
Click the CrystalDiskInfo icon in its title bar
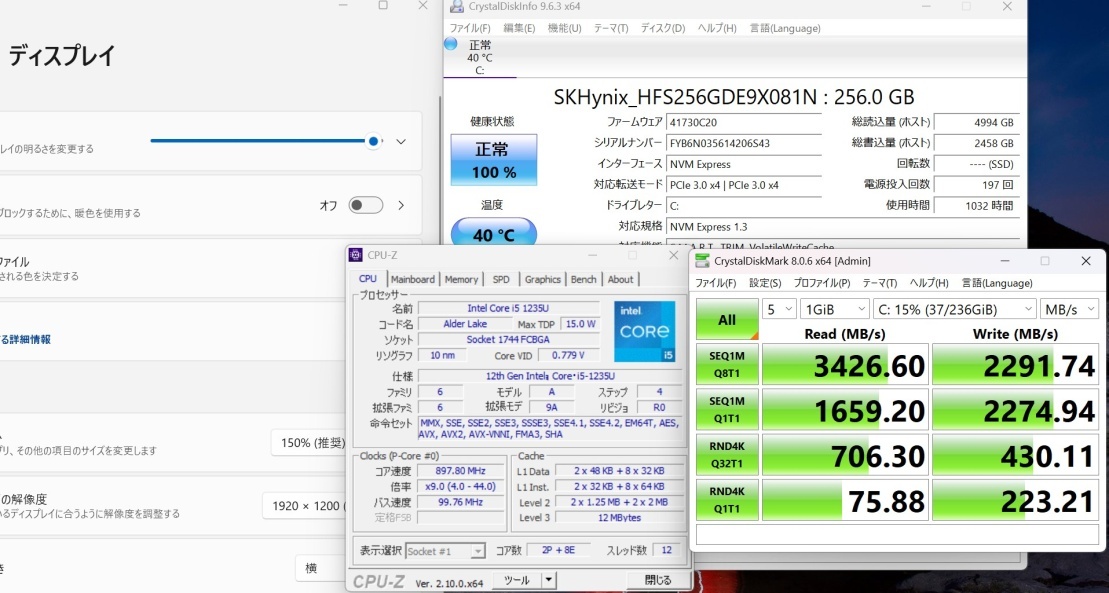455,7
